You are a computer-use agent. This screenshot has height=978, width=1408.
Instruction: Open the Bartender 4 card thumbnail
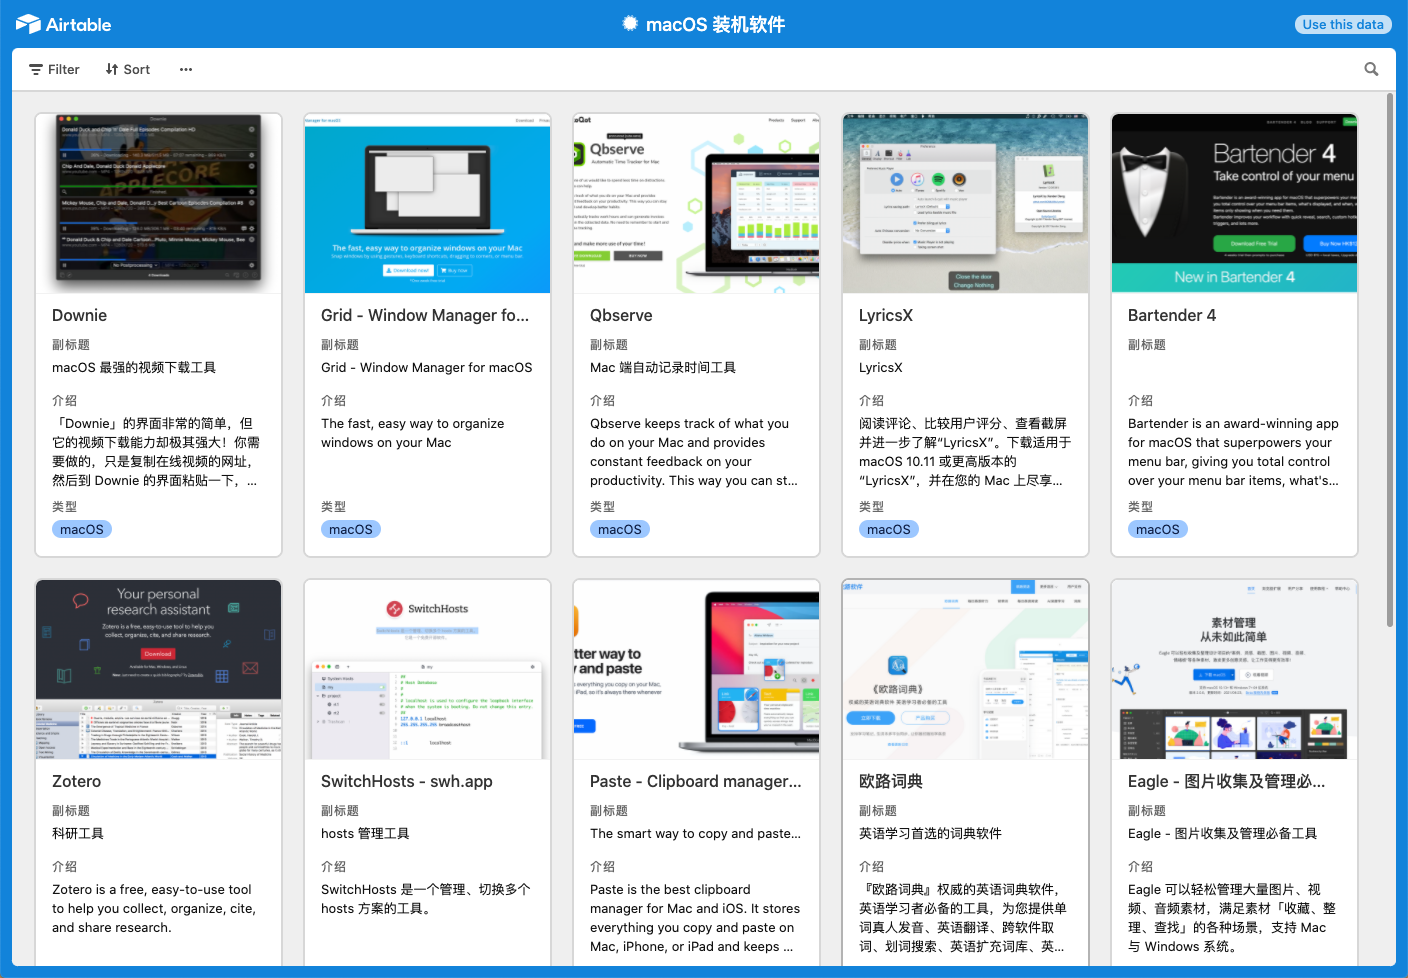(1234, 203)
